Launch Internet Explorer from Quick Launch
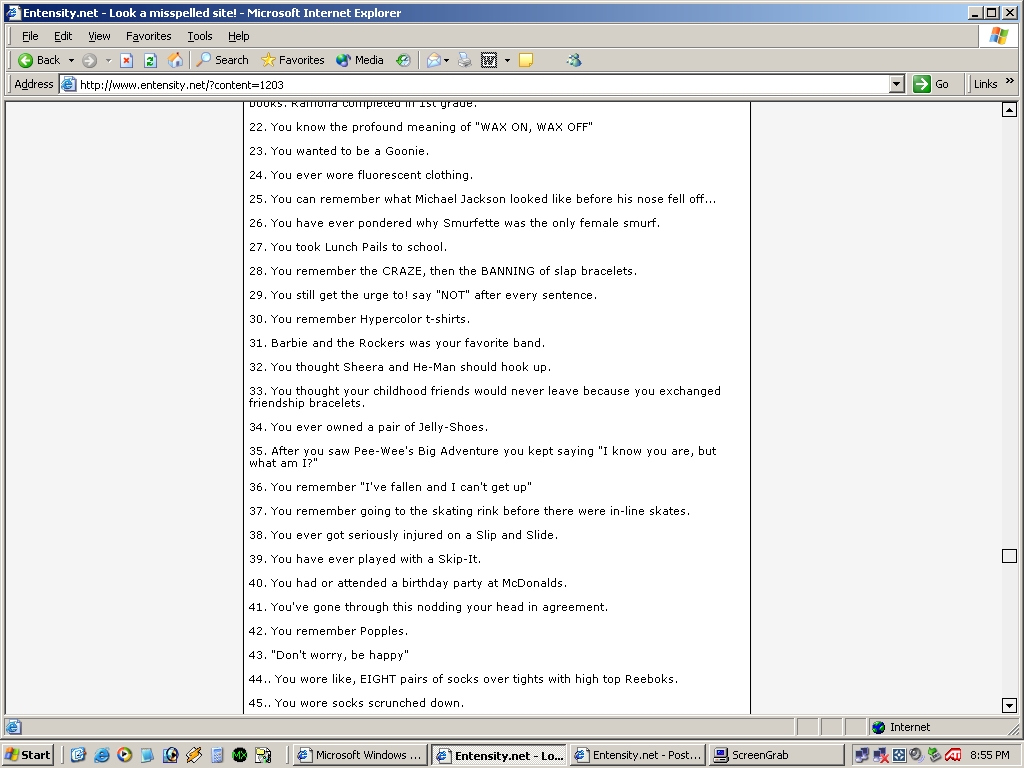The height and width of the screenshot is (768, 1024). [x=101, y=755]
